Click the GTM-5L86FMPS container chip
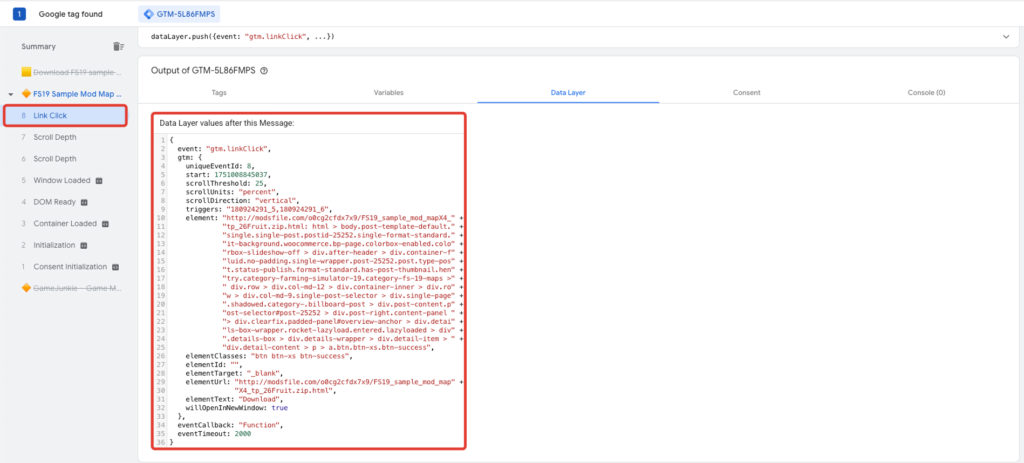The height and width of the screenshot is (463, 1024). click(181, 14)
